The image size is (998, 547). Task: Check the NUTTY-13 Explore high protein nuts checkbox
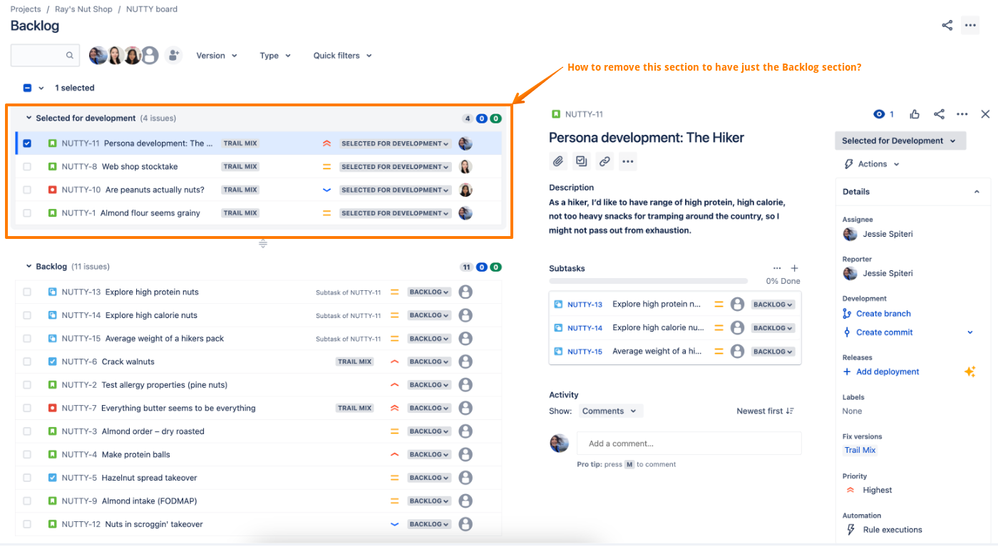coord(27,292)
